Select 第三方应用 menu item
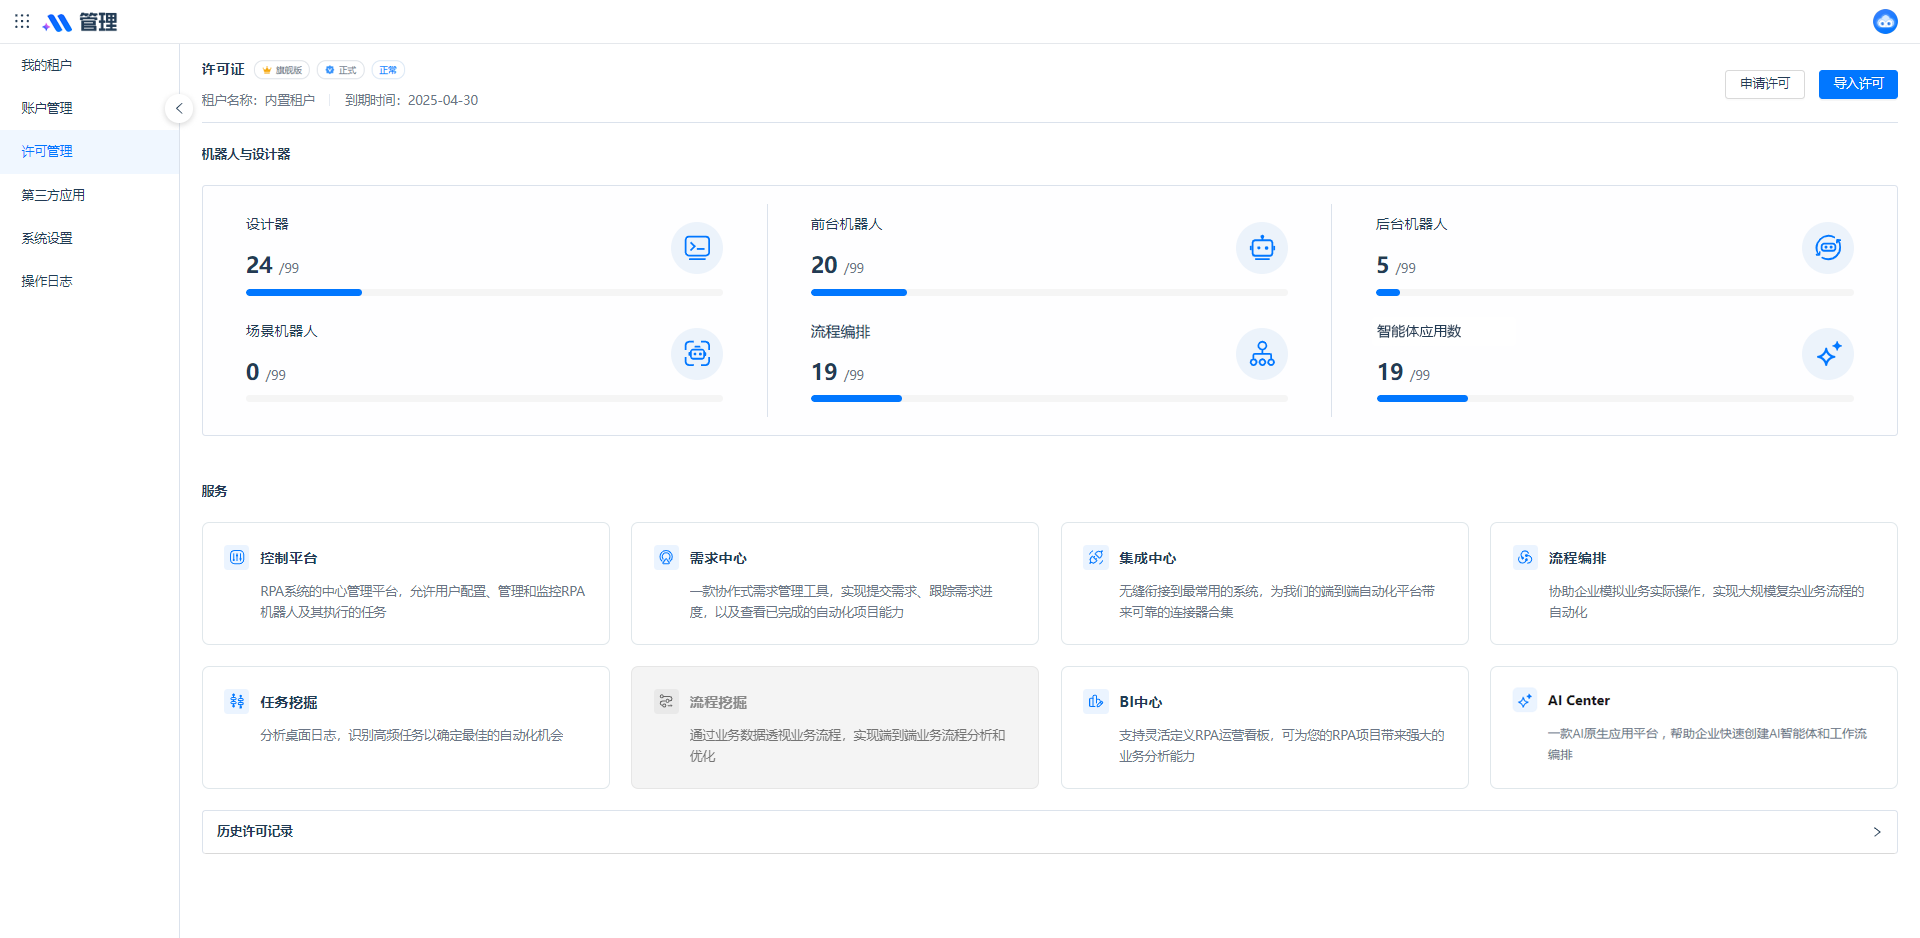The height and width of the screenshot is (938, 1920). [53, 195]
